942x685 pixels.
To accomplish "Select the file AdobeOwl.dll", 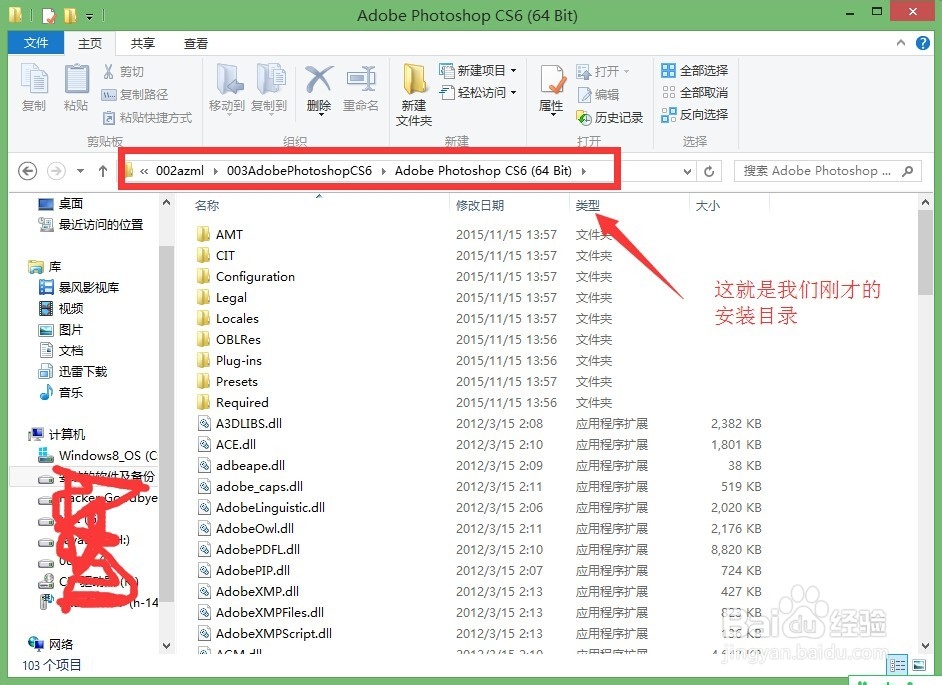I will tap(246, 529).
